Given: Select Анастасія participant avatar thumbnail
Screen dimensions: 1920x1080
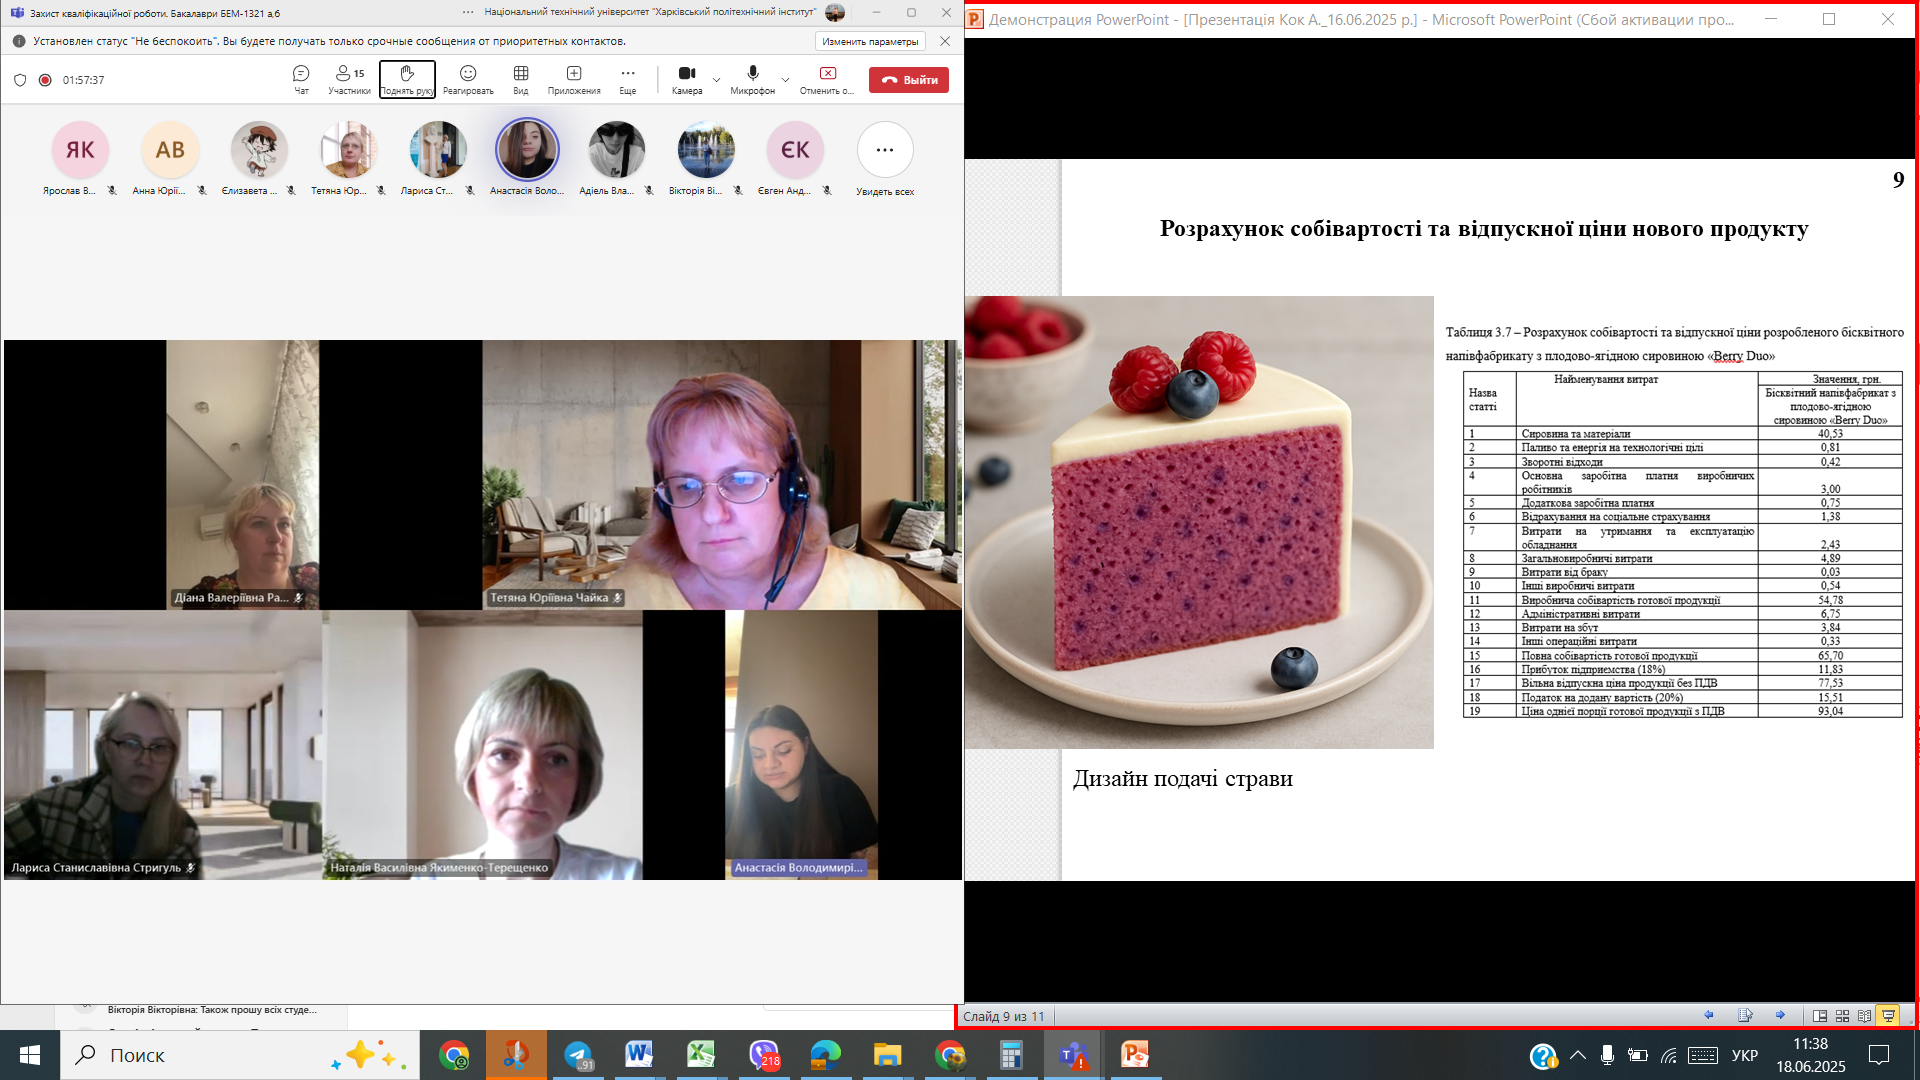Looking at the screenshot, I should [527, 150].
